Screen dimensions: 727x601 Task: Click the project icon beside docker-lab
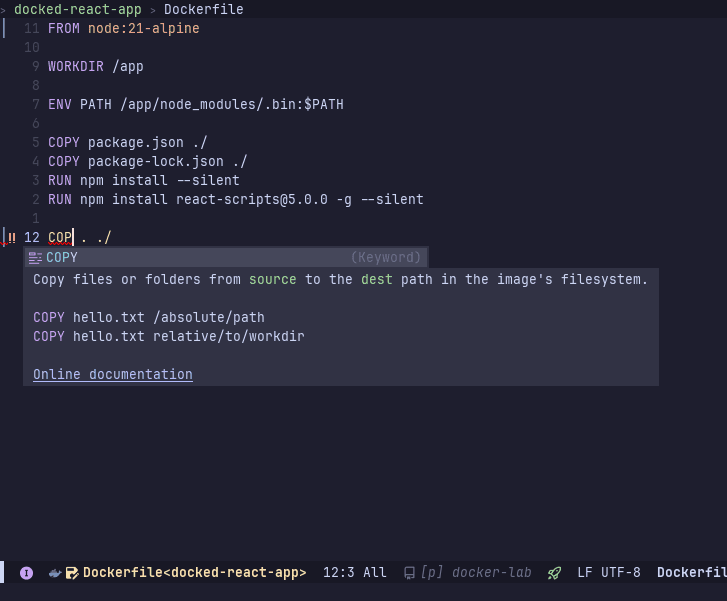409,573
